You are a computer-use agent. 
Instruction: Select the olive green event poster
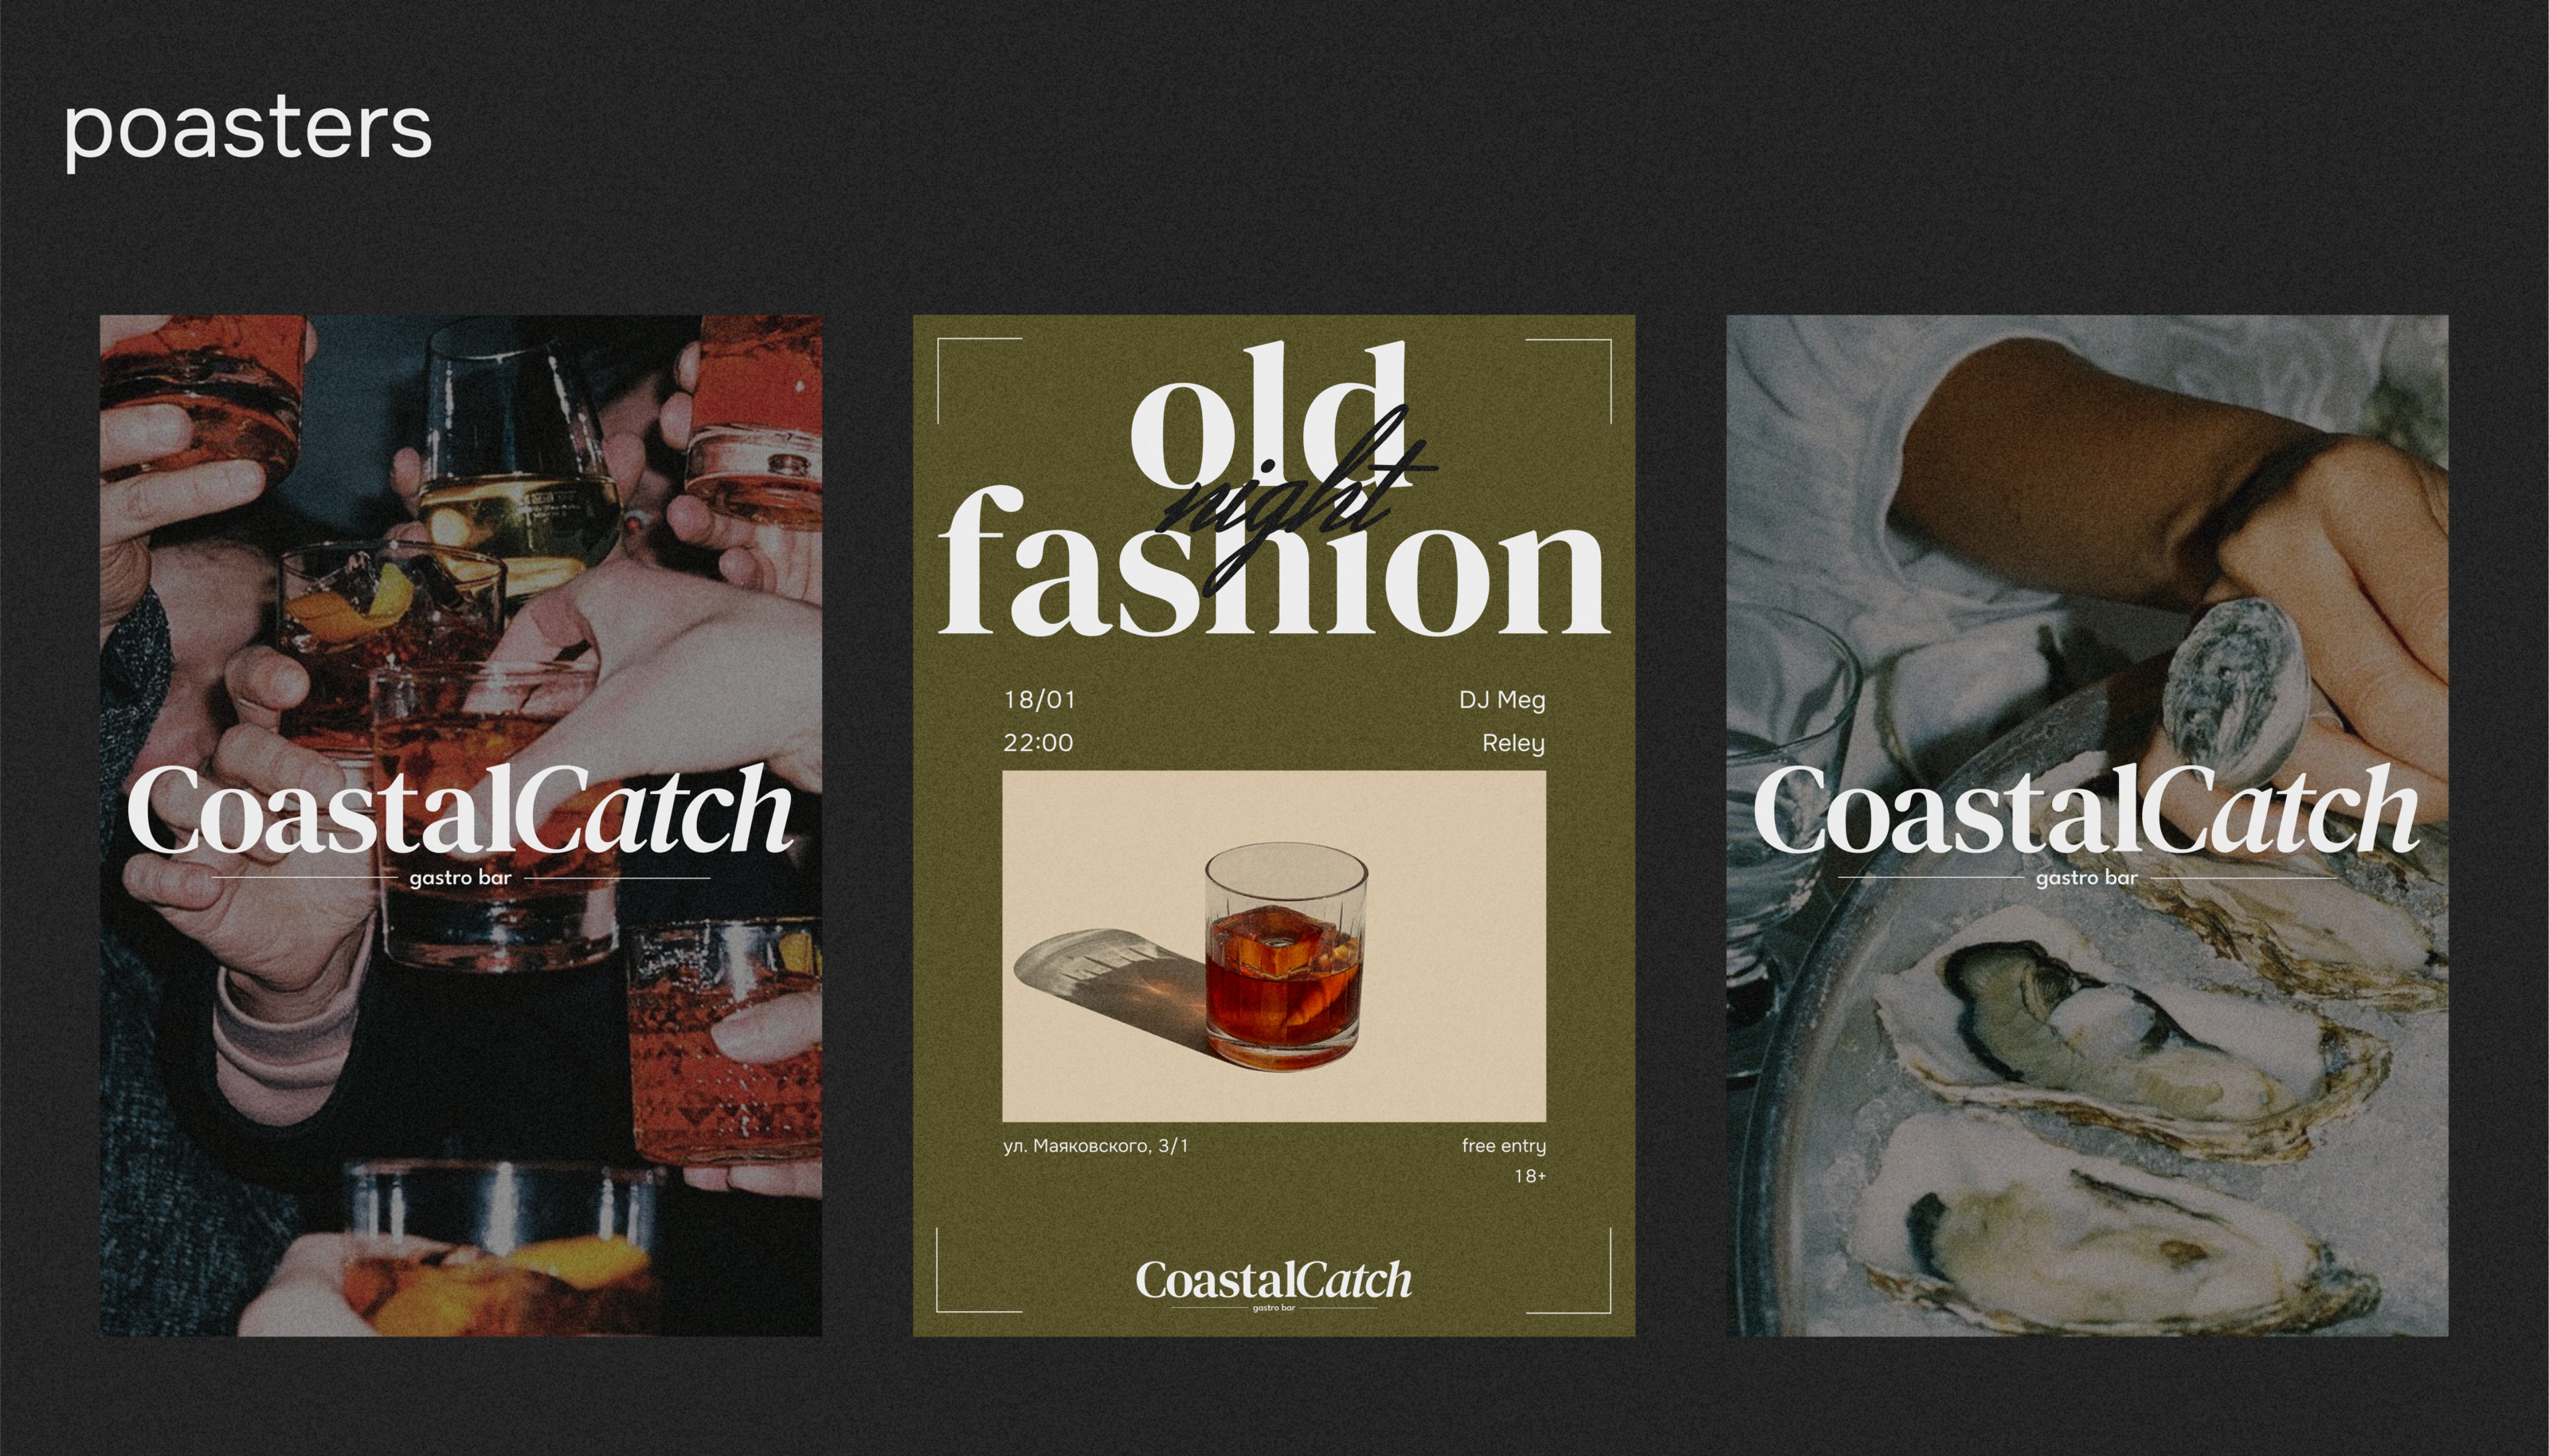click(x=1274, y=825)
